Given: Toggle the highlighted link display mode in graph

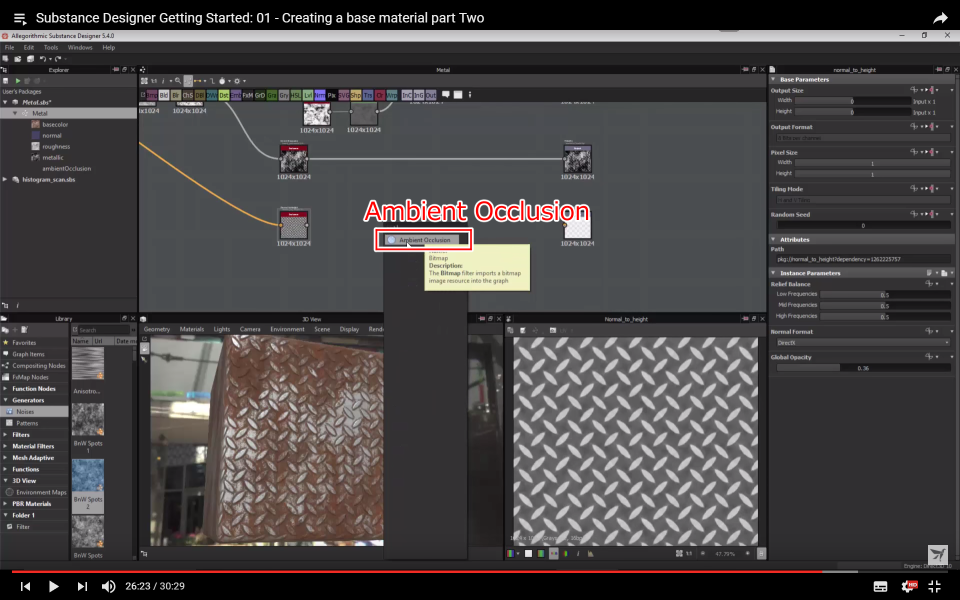Looking at the screenshot, I should (188, 81).
